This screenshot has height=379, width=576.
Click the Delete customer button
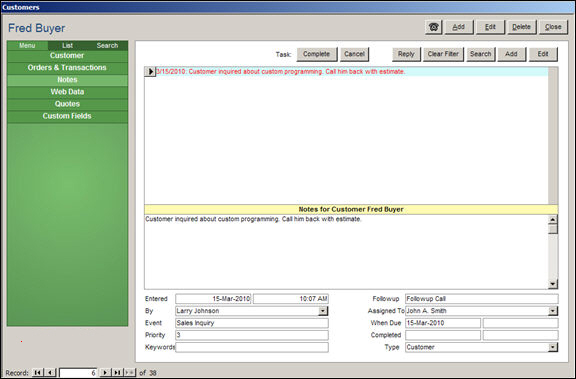522,27
